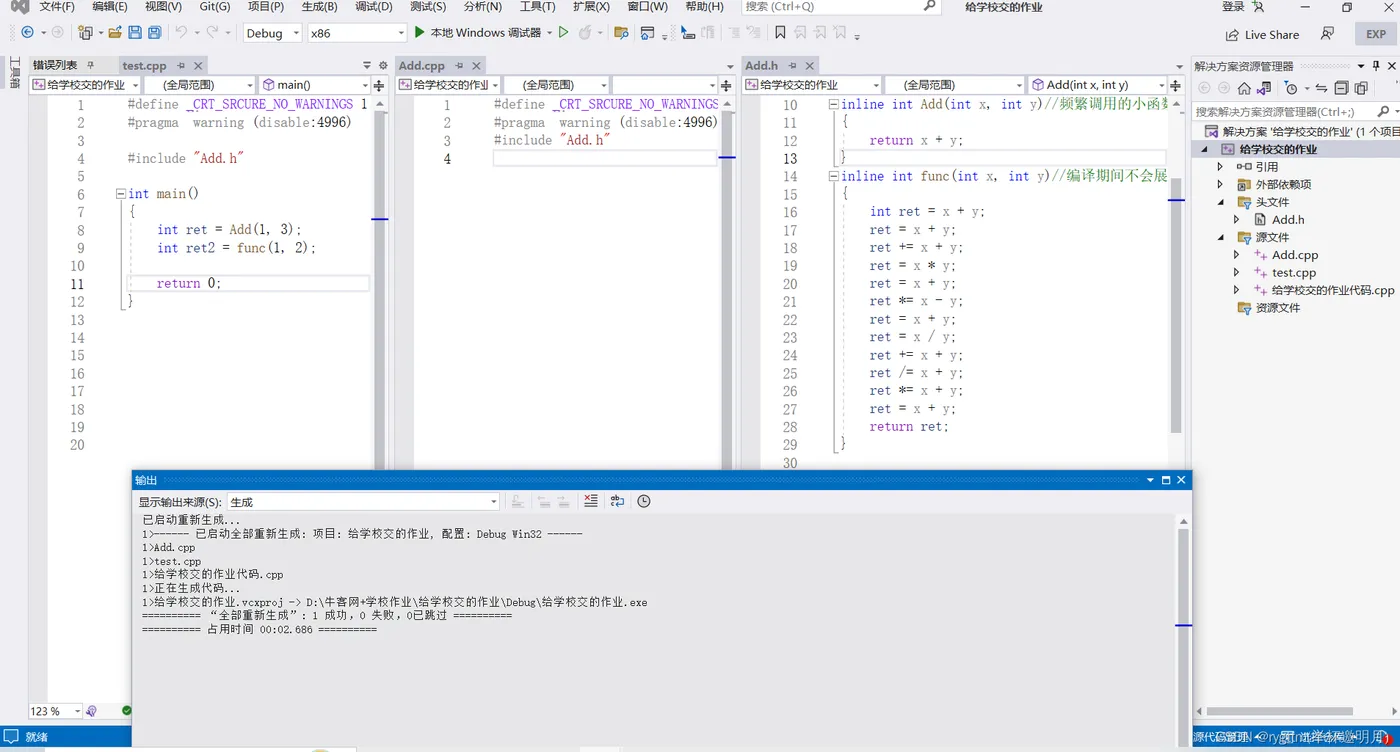
Task: Click the find in files folder icon
Action: point(621,33)
